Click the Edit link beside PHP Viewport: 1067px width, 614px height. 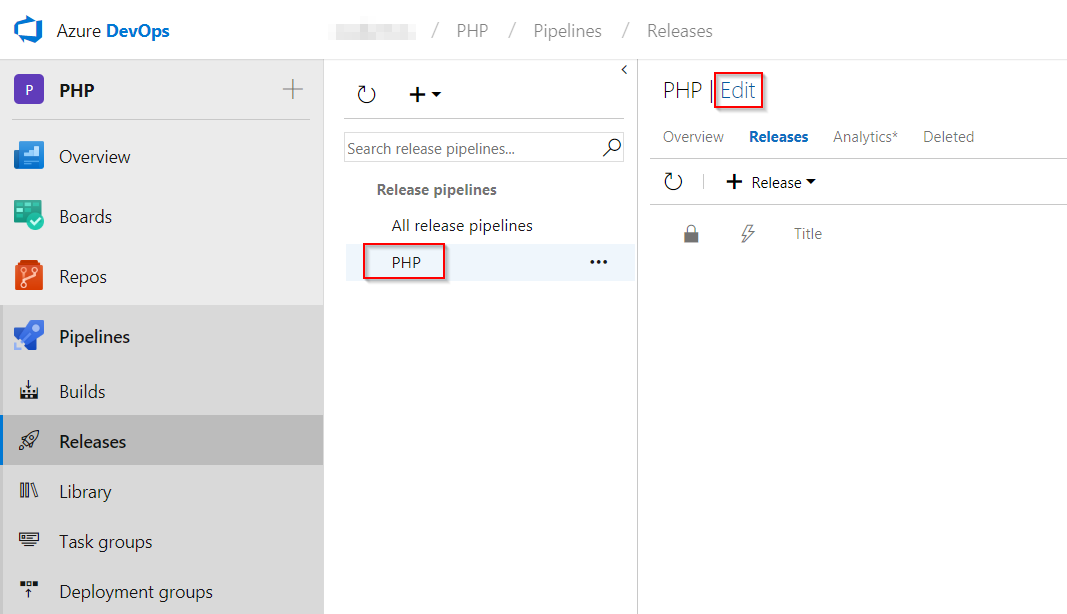(x=738, y=91)
